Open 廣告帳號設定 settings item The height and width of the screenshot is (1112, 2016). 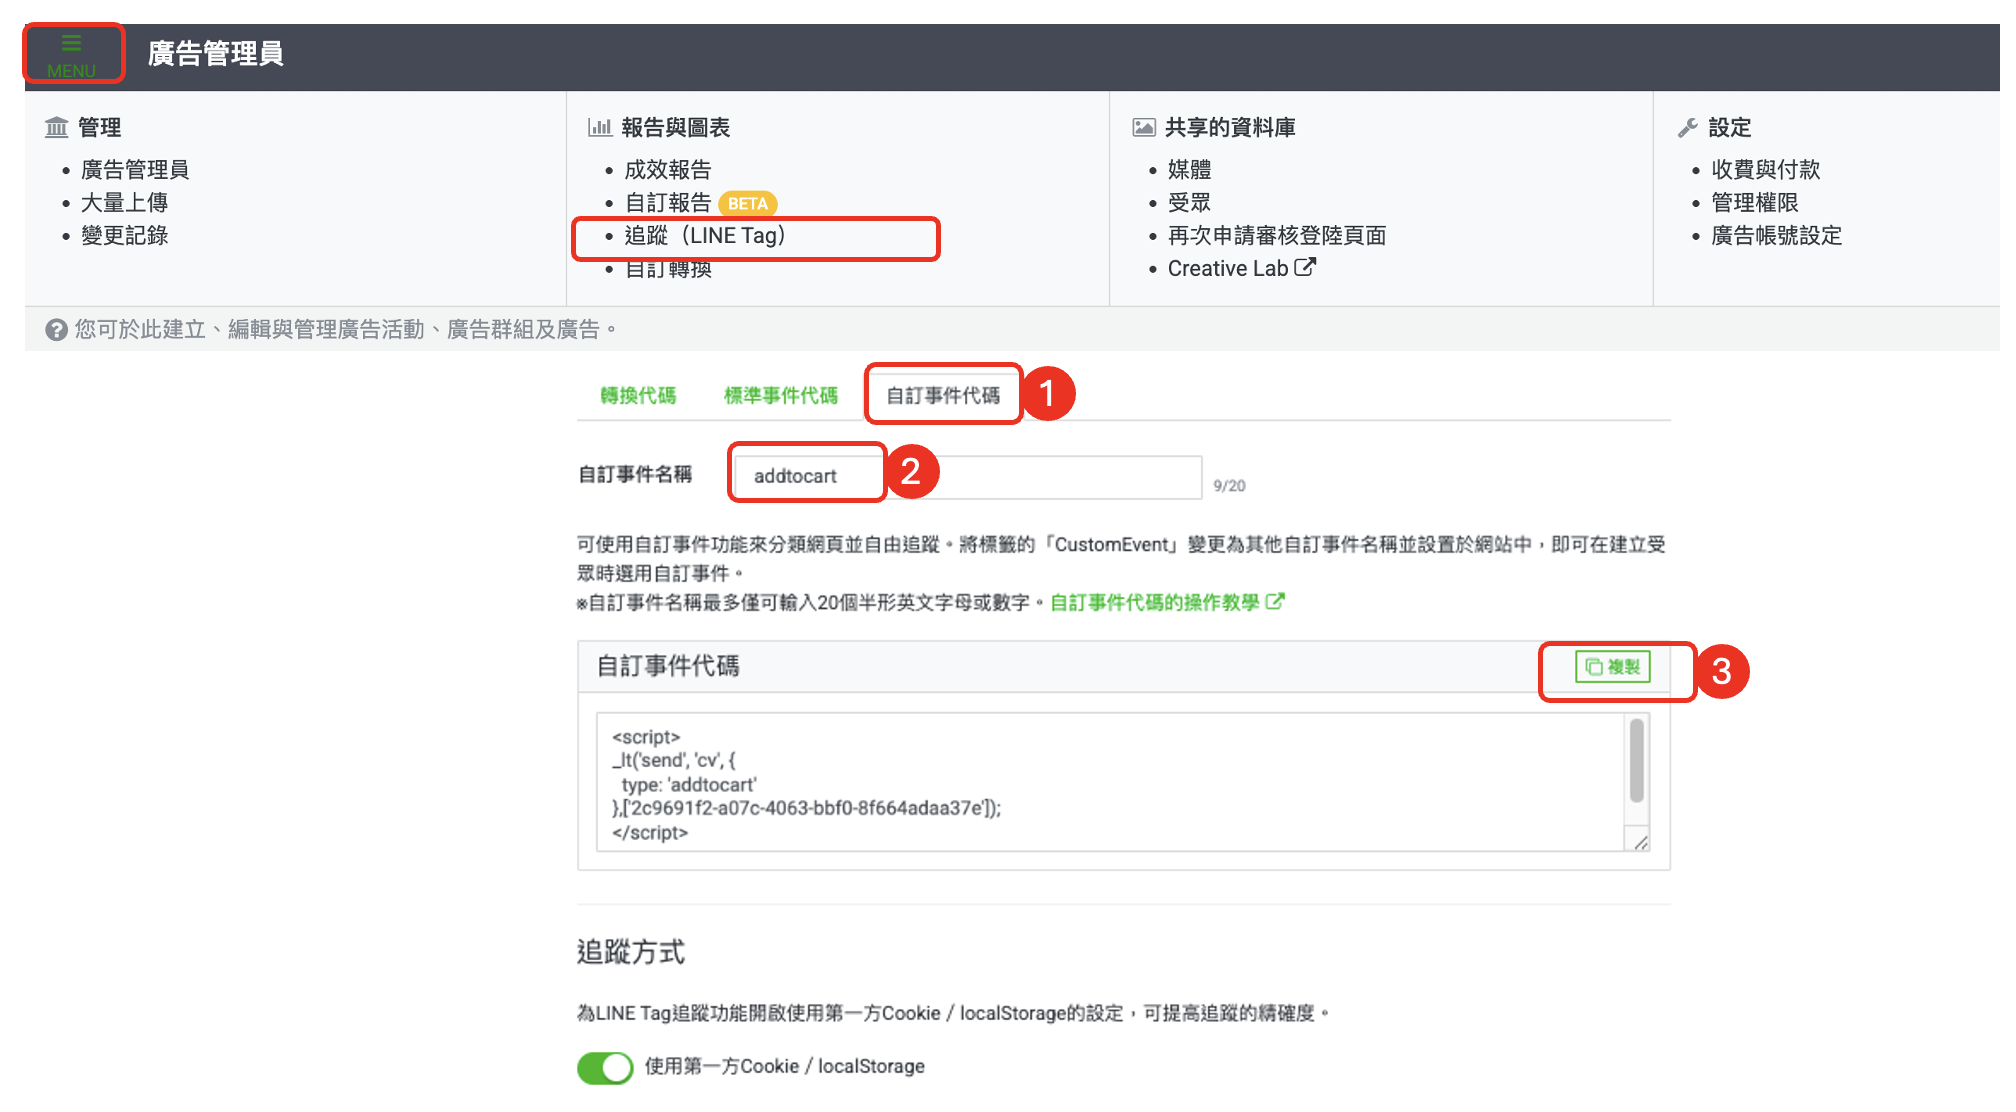pyautogui.click(x=1777, y=236)
